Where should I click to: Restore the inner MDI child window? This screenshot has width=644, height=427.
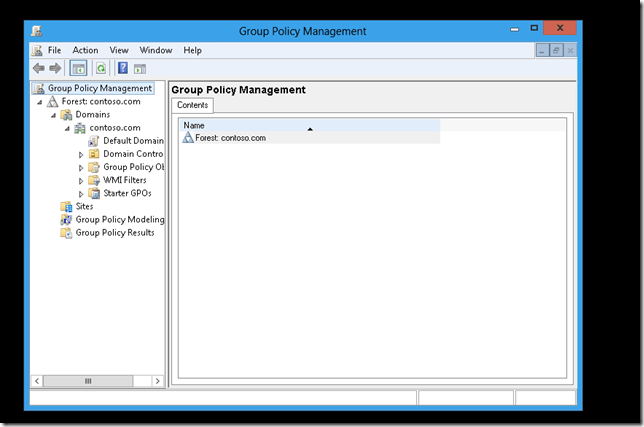[x=556, y=51]
